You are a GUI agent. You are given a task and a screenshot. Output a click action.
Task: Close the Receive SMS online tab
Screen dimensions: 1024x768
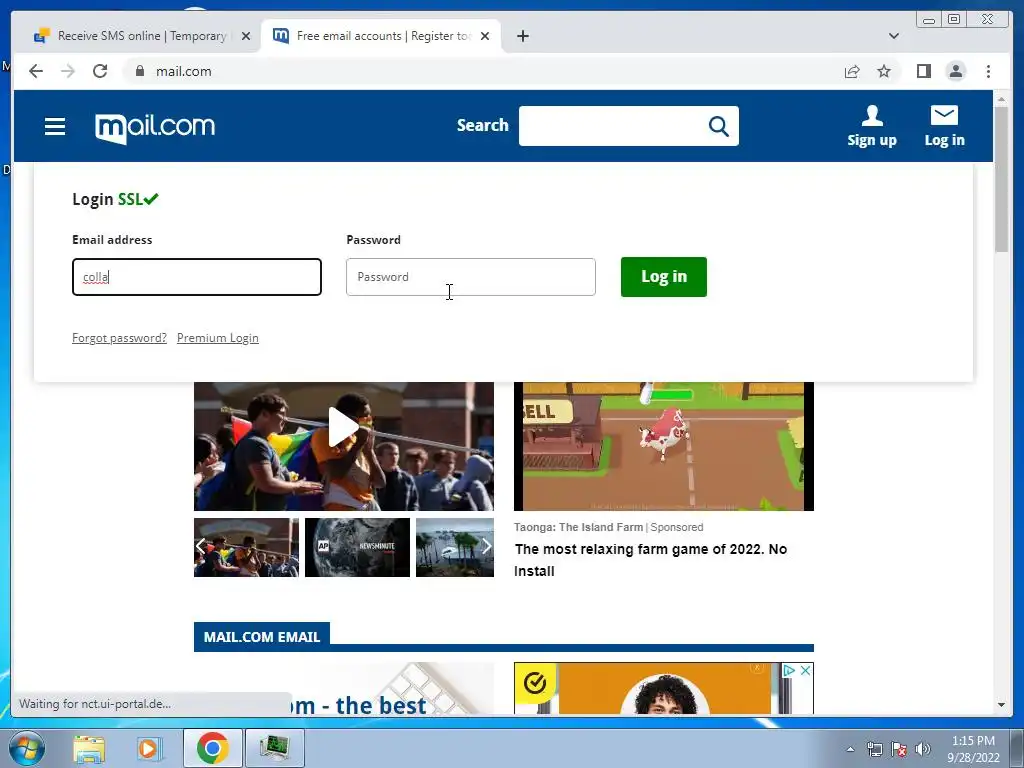point(246,36)
